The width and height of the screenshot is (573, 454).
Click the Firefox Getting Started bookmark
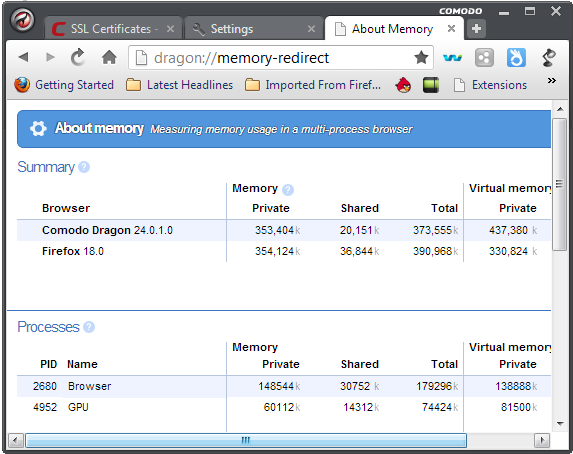pyautogui.click(x=64, y=85)
